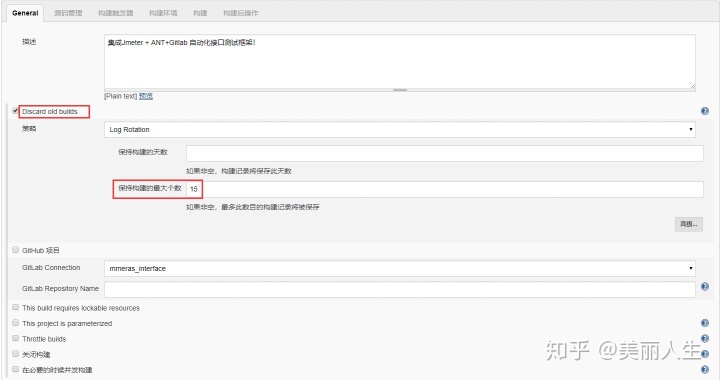
Task: Click the 预览 preview link
Action: [146, 96]
